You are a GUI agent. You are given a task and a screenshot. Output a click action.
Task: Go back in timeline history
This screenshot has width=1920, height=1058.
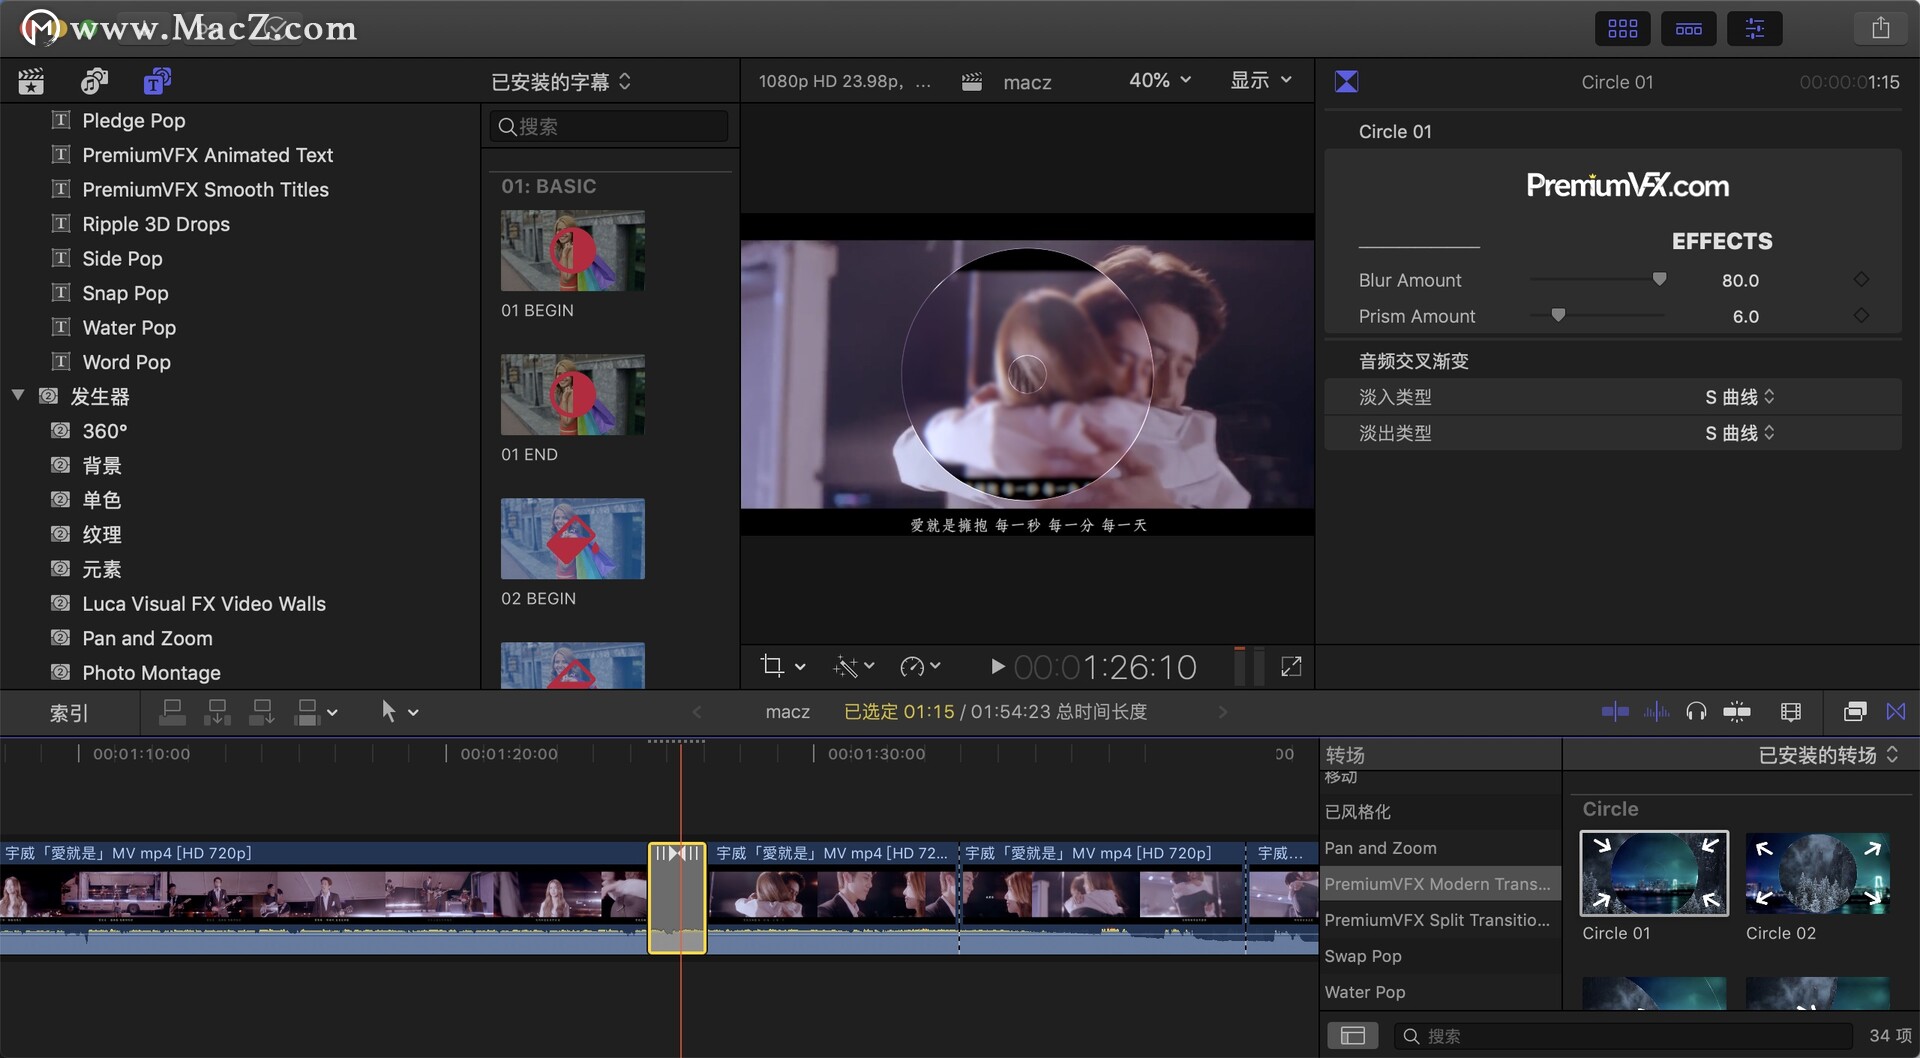697,712
